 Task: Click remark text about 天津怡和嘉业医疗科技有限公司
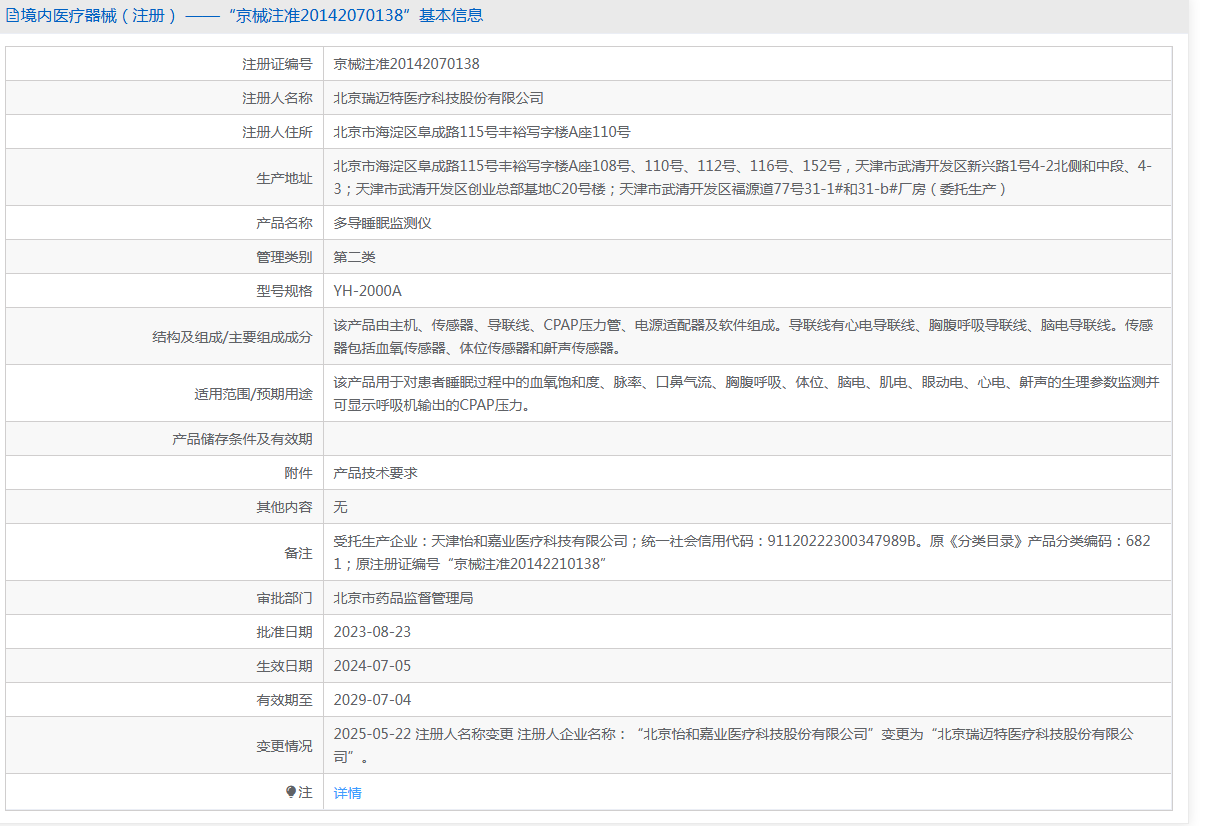click(x=742, y=552)
